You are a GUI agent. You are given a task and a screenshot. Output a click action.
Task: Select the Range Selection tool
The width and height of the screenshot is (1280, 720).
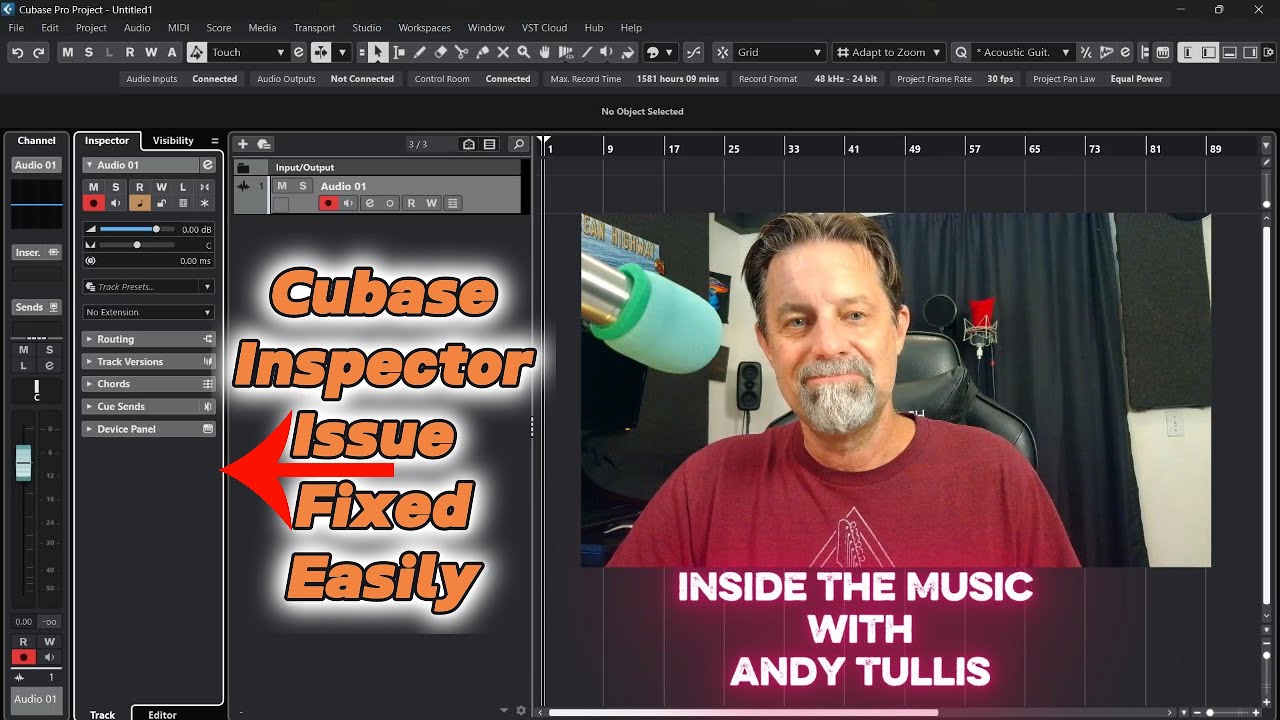tap(399, 52)
